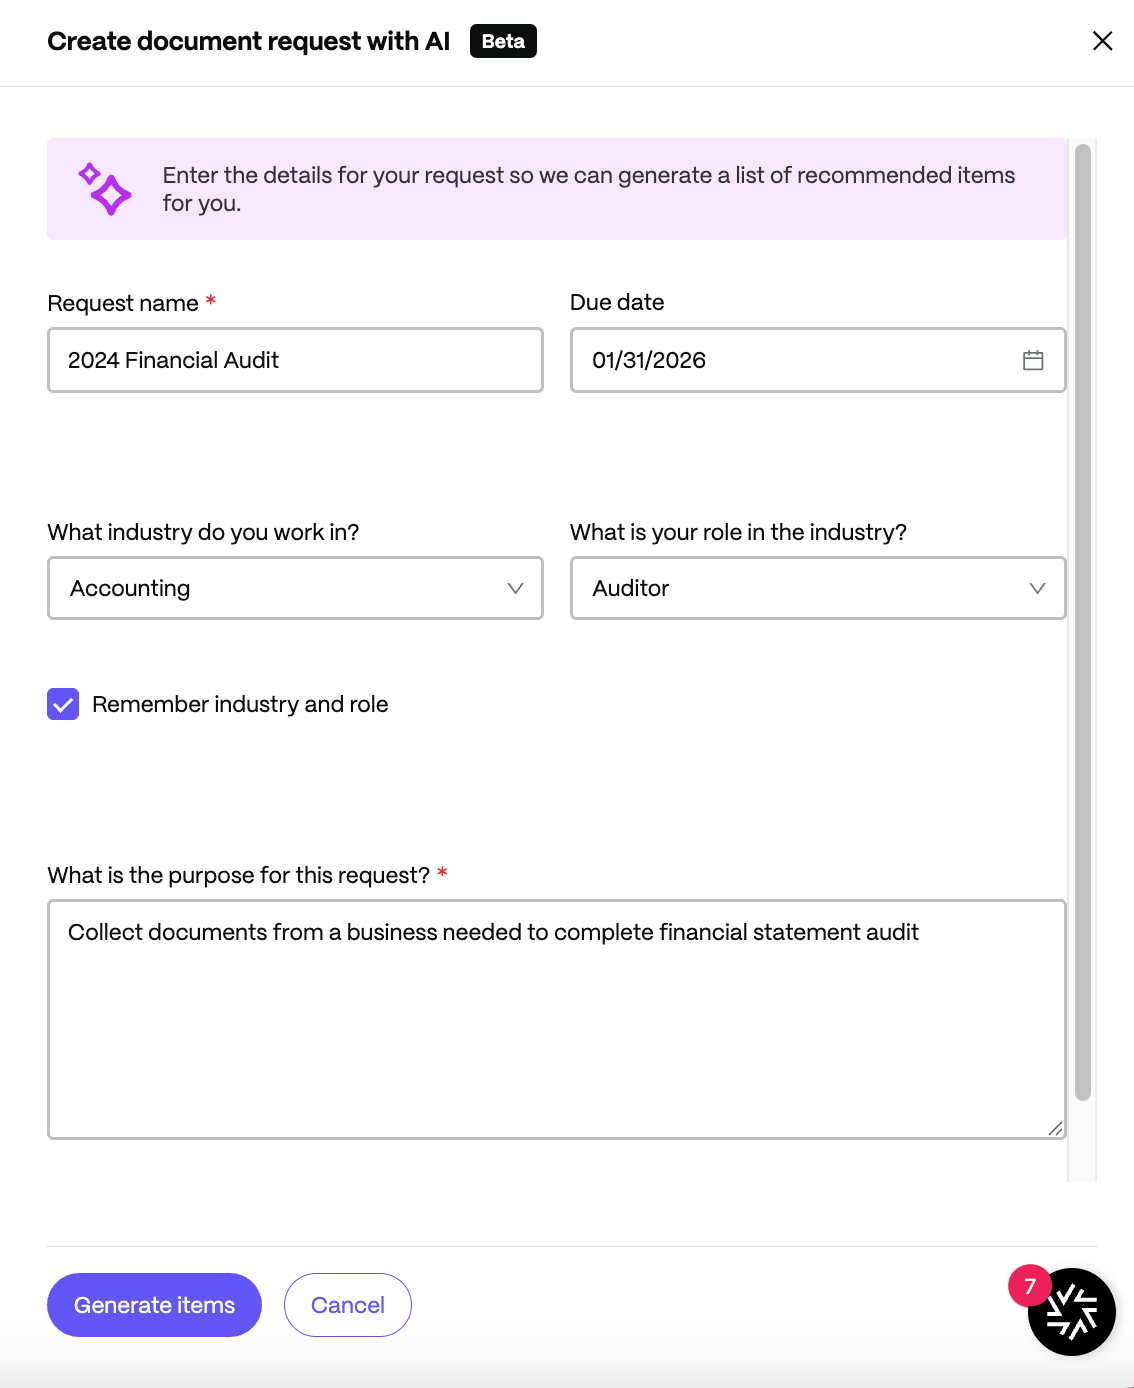1134x1388 pixels.
Task: Select the Create document request with AI title
Action: (x=249, y=41)
